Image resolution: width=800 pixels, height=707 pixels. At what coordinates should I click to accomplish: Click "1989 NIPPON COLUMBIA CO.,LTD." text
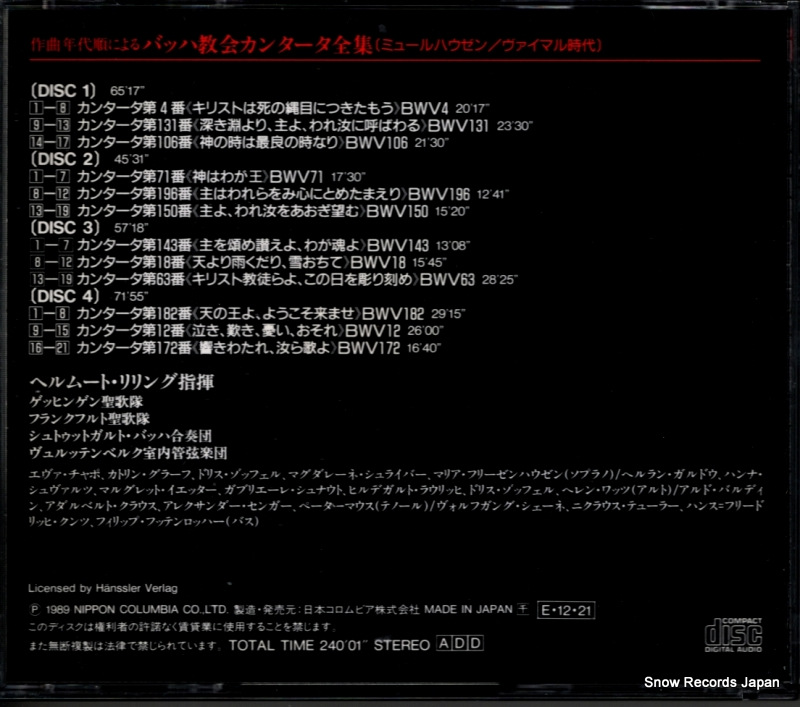tap(137, 610)
